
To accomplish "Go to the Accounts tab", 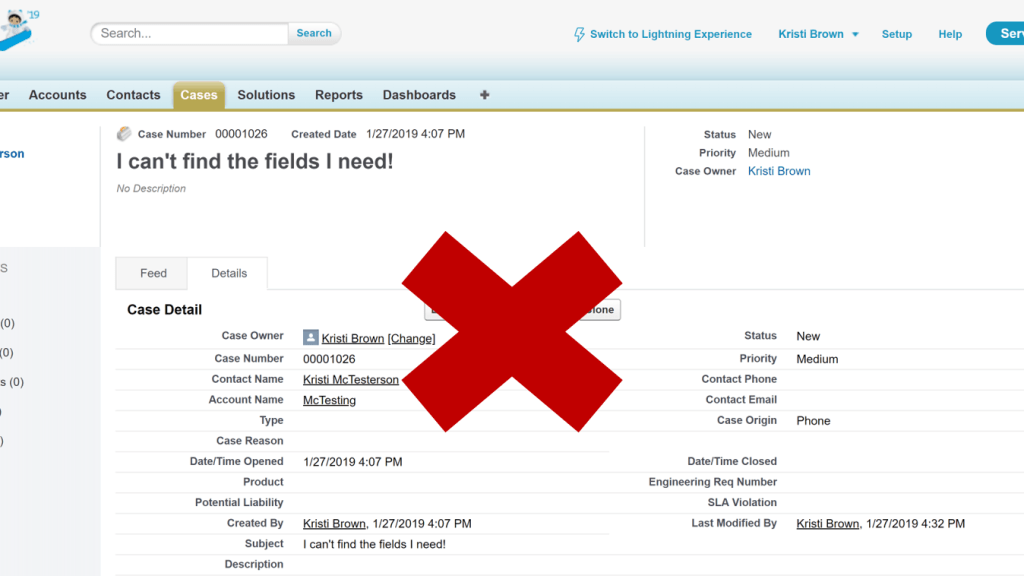I will (x=57, y=95).
